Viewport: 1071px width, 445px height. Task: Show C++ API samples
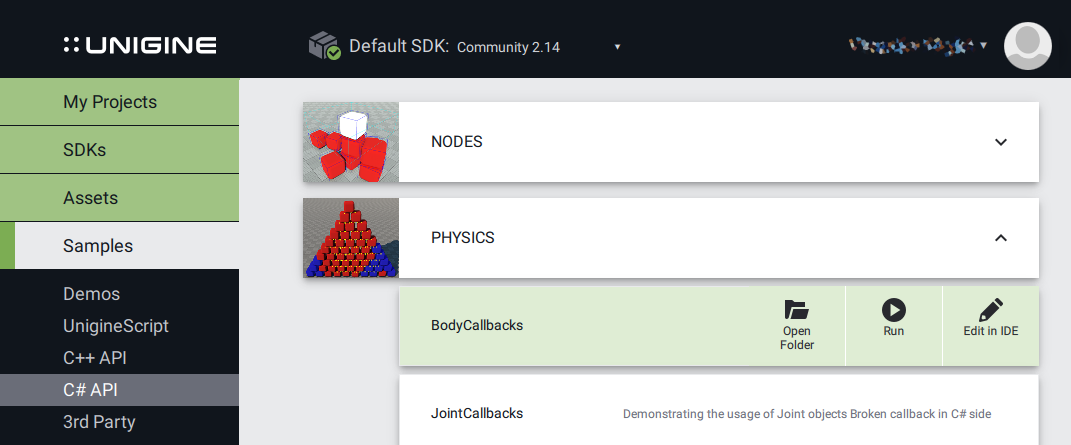94,358
